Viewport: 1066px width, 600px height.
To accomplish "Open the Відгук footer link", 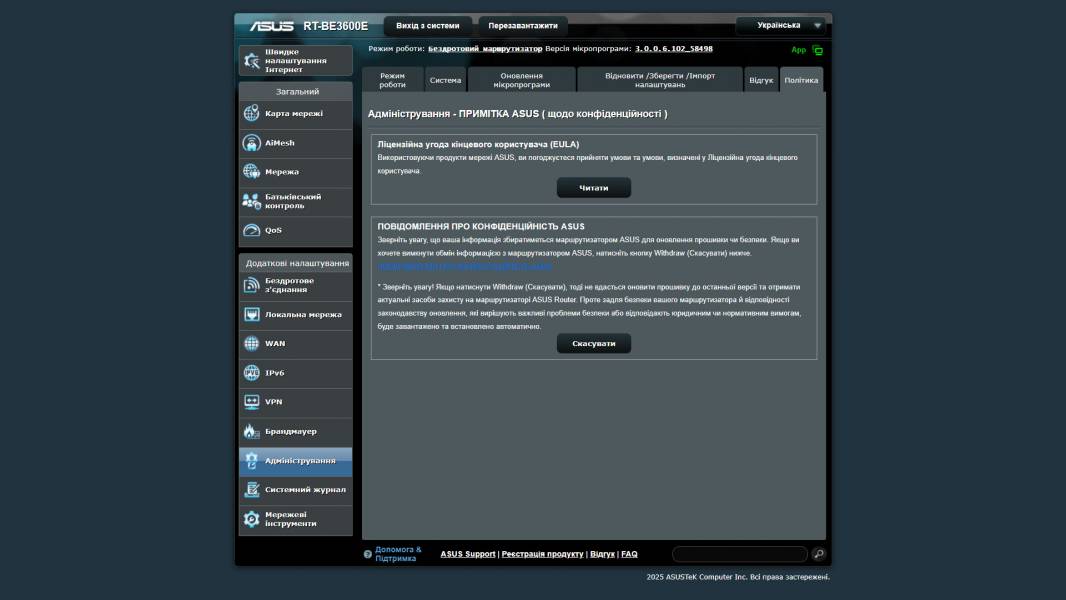I will pyautogui.click(x=602, y=554).
